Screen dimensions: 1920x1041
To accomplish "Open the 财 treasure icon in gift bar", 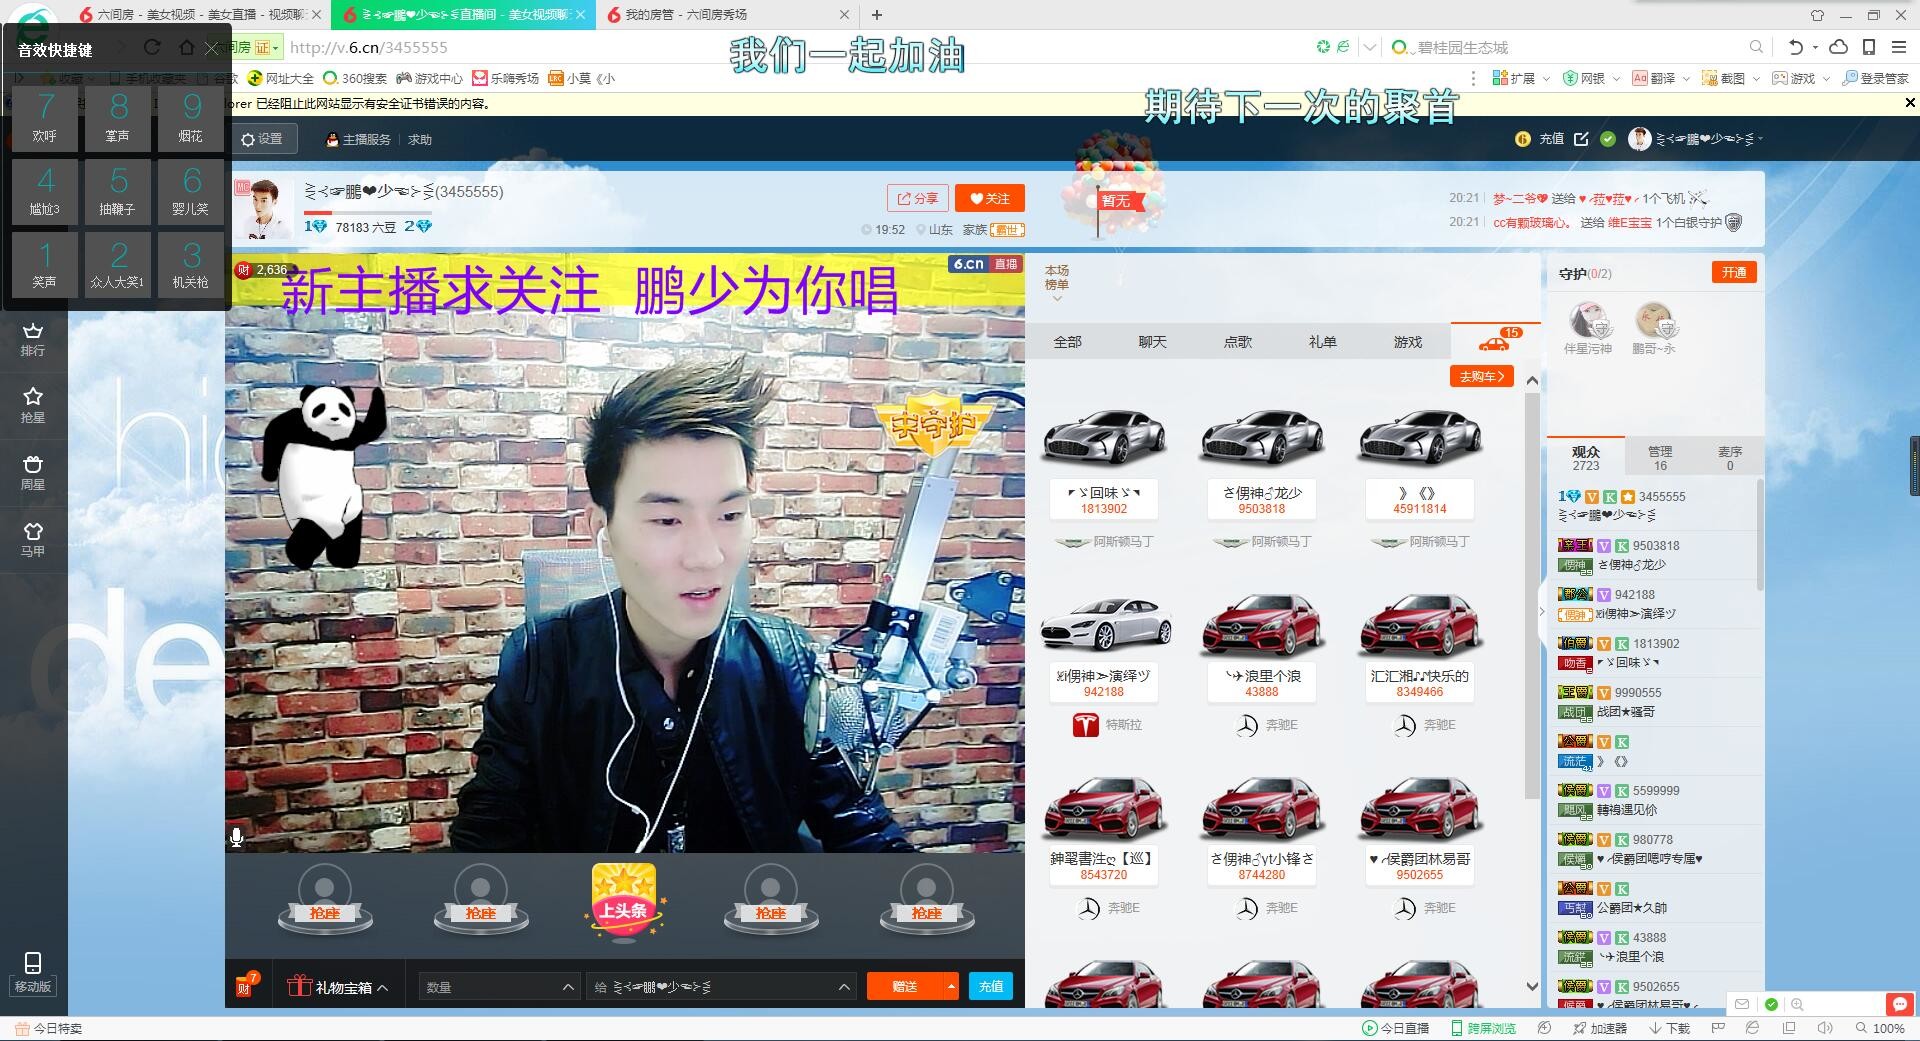I will point(245,985).
